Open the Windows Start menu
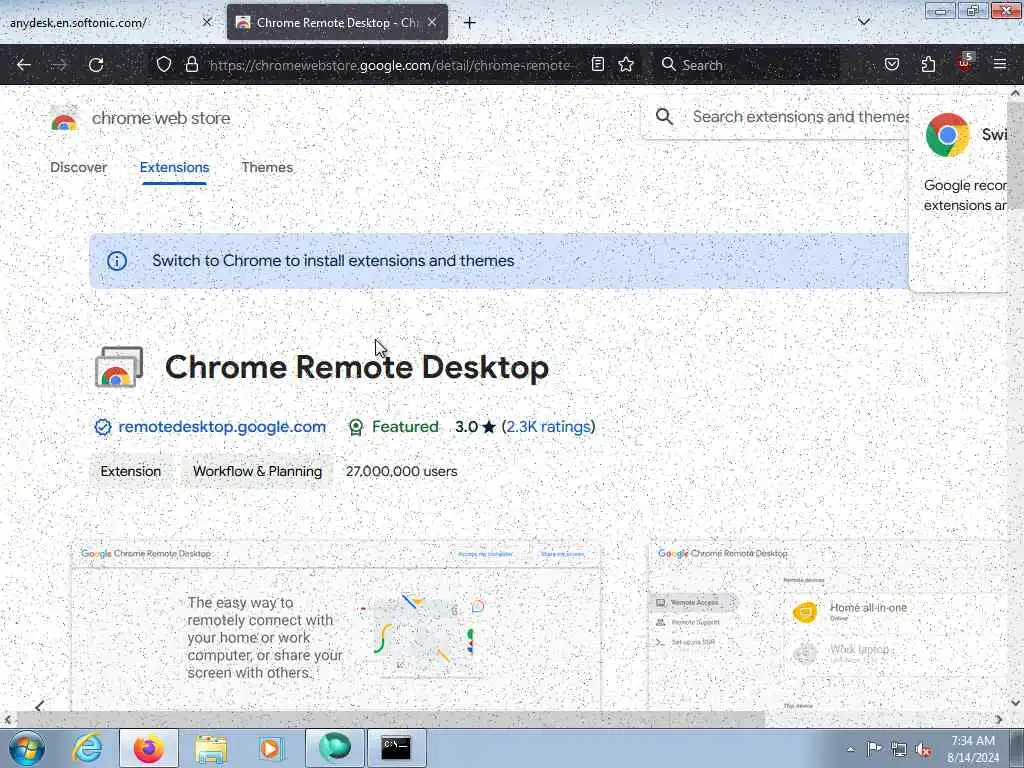This screenshot has width=1024, height=768. 27,748
